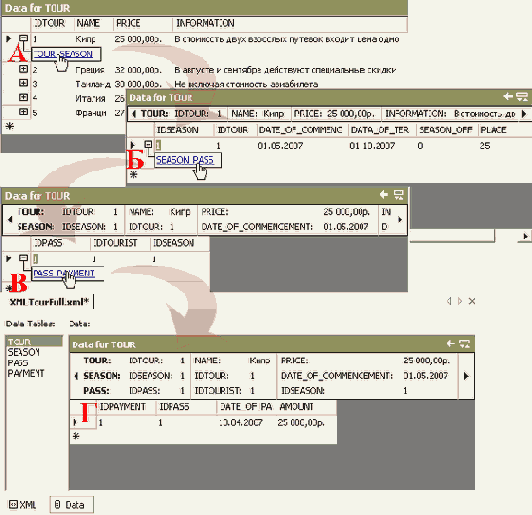This screenshot has height=515, width=532.
Task: Collapse row 1 Кипр in TOUR grid
Action: click(23, 38)
